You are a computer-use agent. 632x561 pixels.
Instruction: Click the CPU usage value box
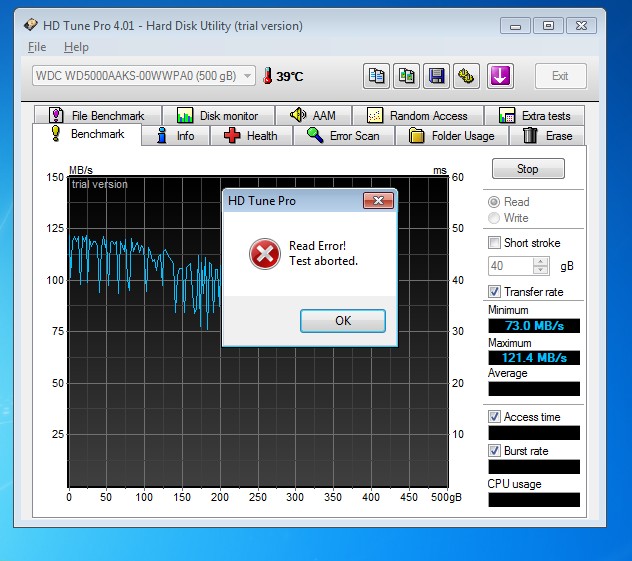pos(534,500)
